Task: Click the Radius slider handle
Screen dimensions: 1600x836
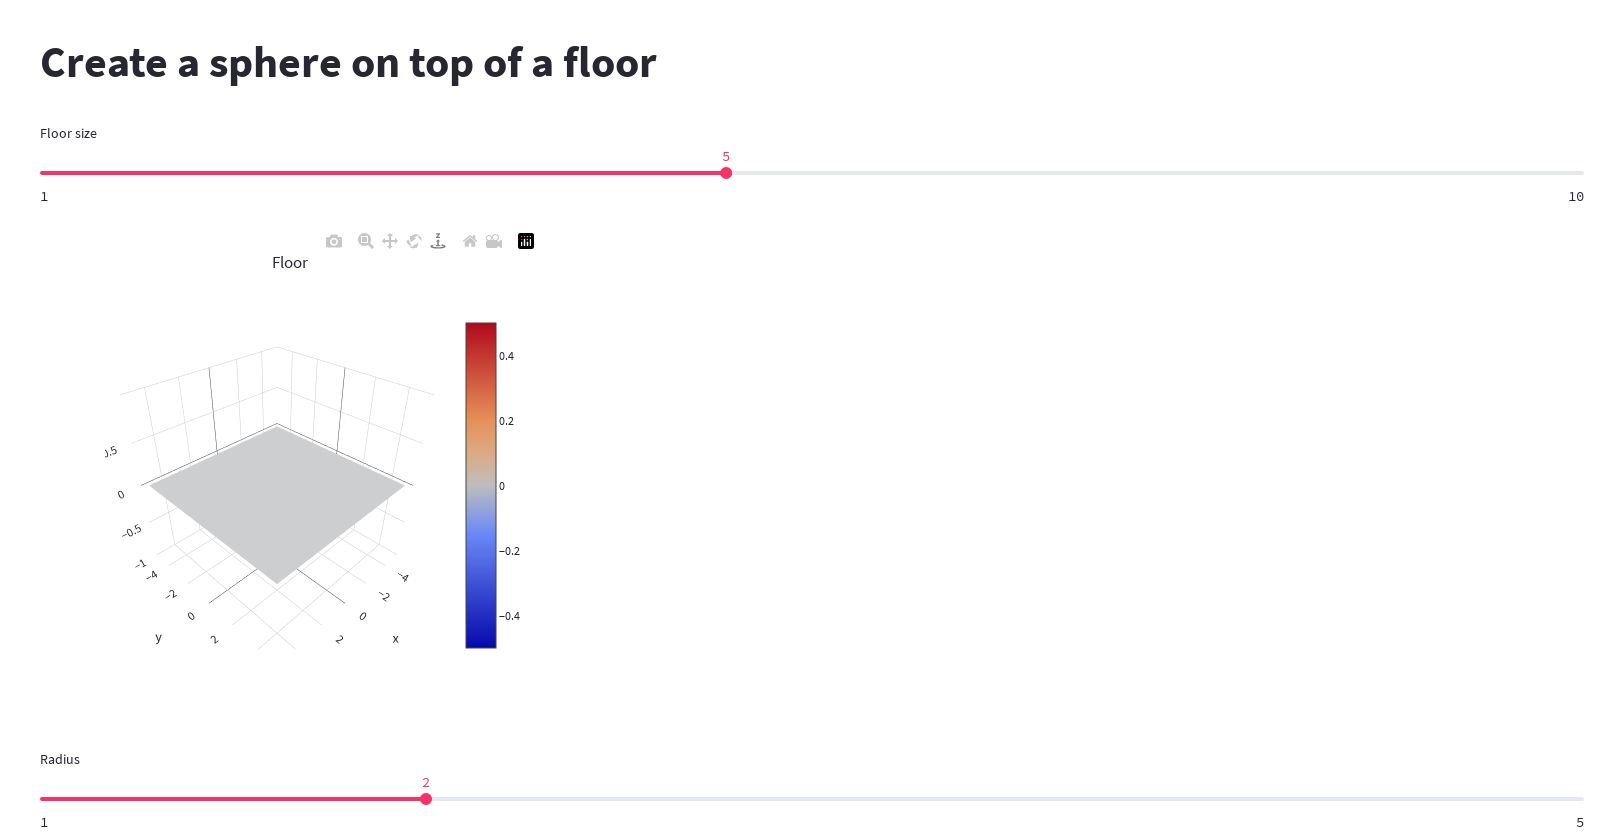Action: (x=426, y=799)
